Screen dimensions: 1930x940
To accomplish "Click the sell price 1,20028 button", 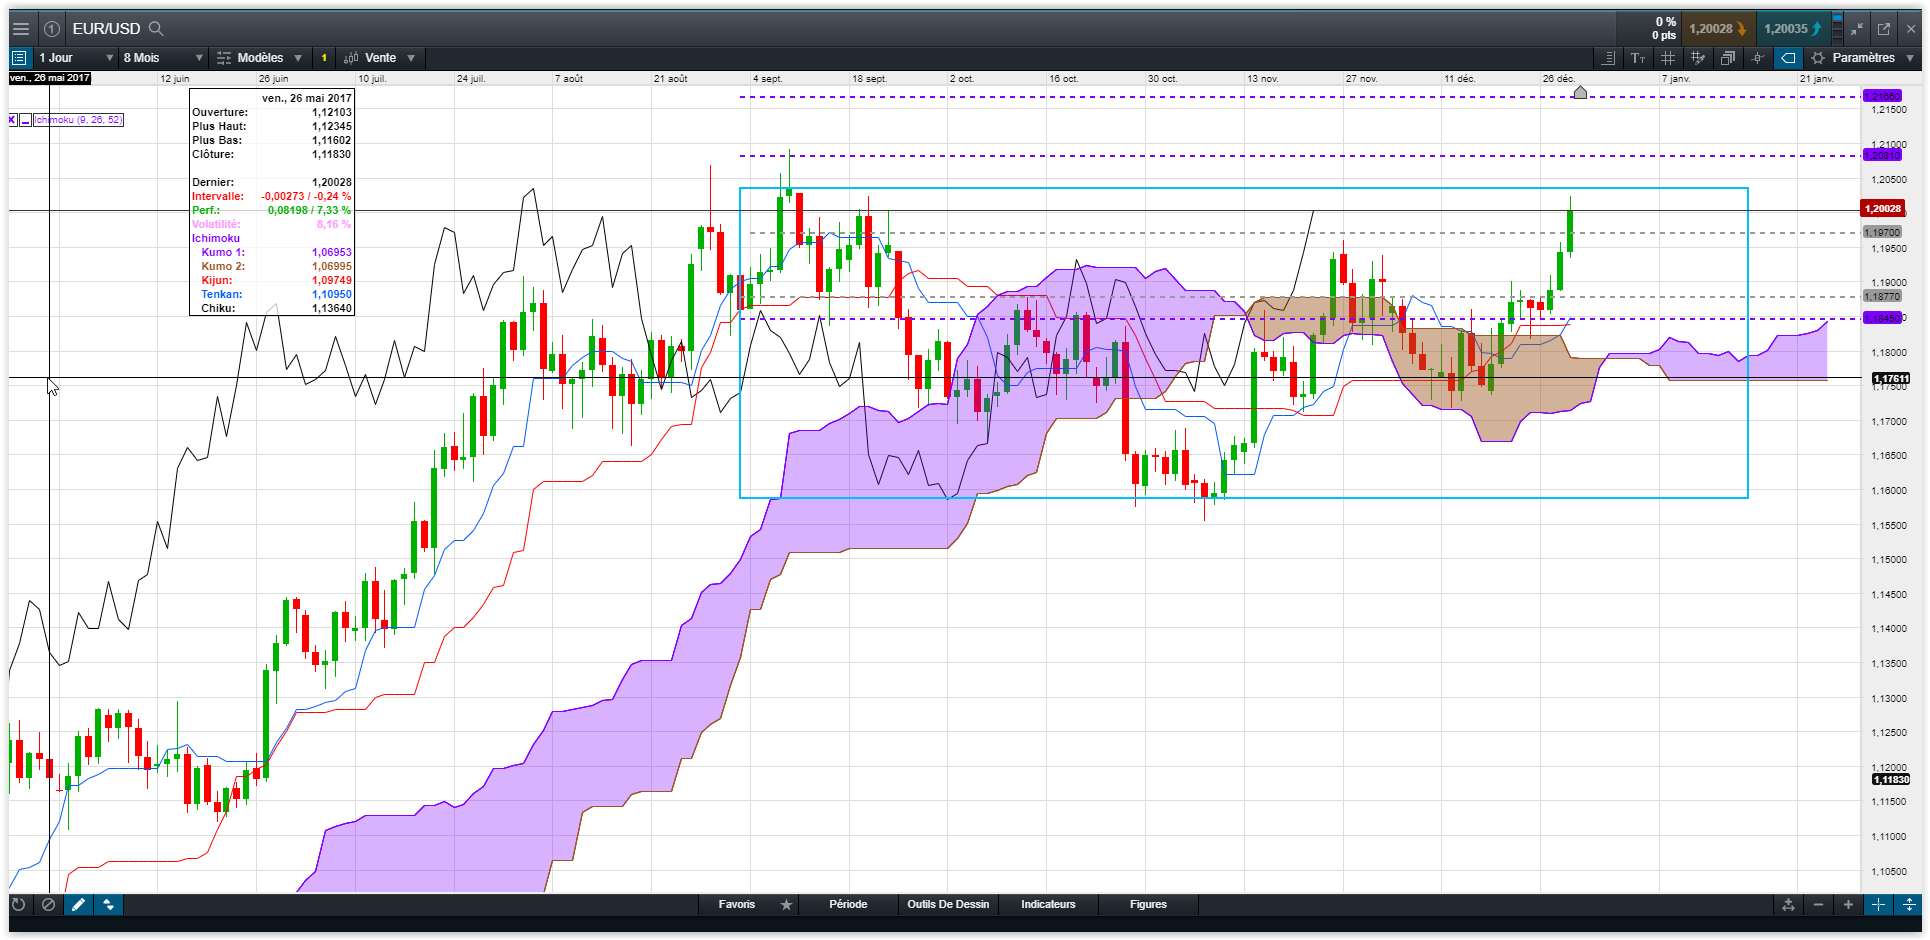I will pos(1717,29).
